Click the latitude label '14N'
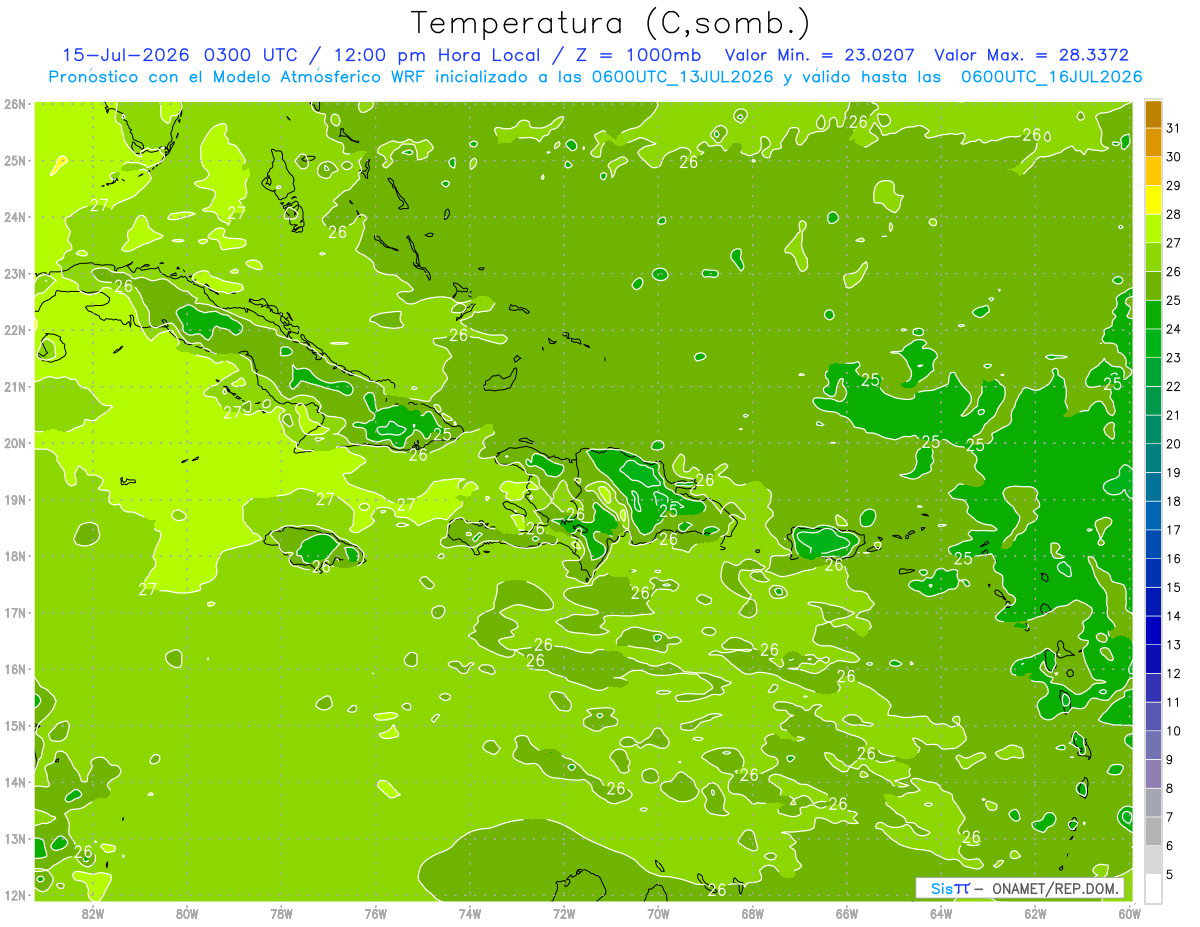Image resolution: width=1200 pixels, height=927 pixels. tap(15, 782)
